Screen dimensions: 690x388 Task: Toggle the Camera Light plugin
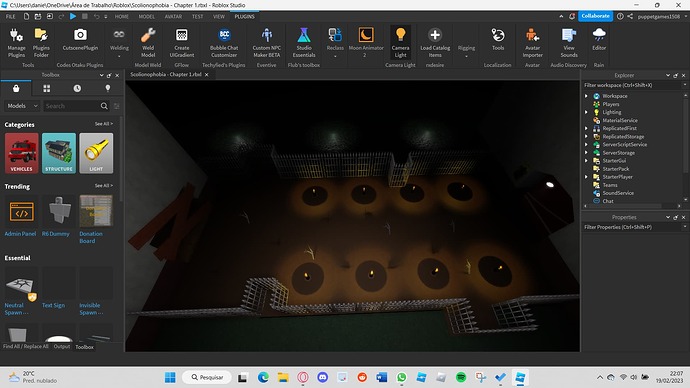pos(400,43)
